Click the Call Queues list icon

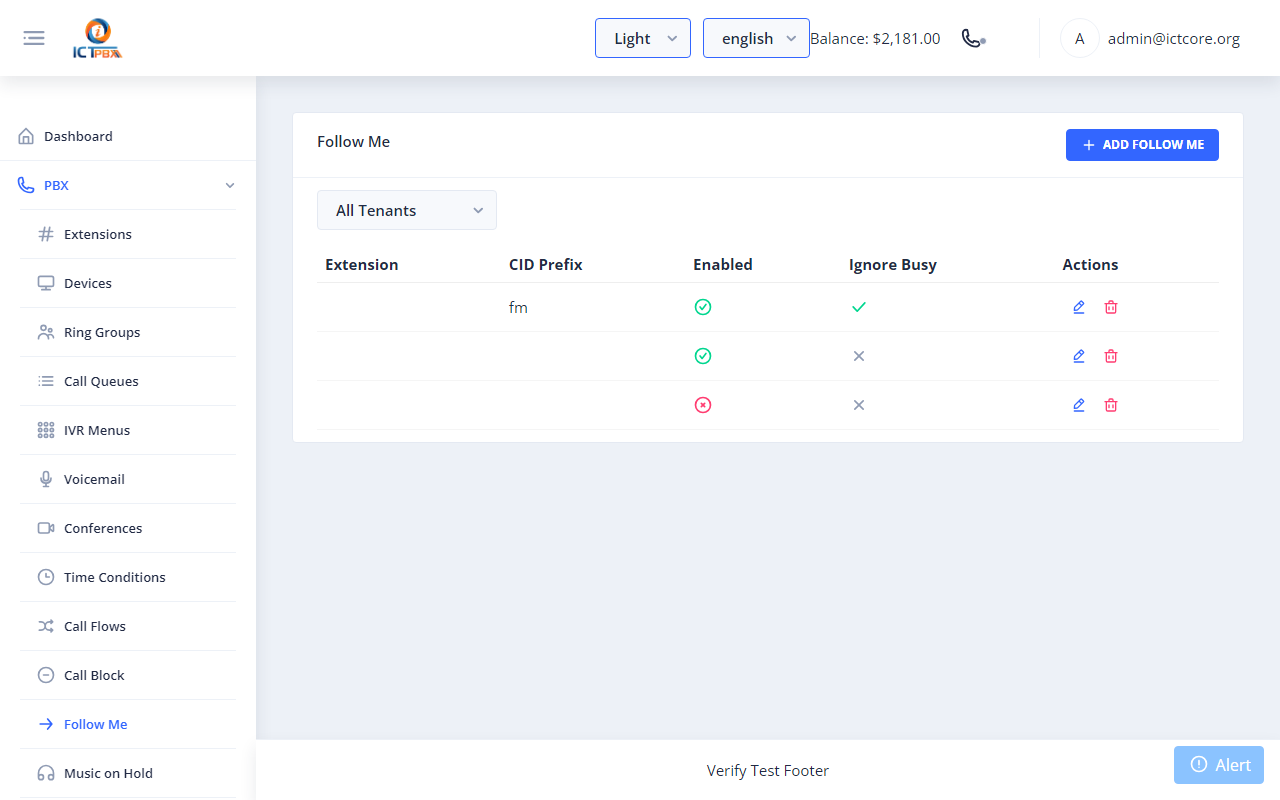click(46, 381)
